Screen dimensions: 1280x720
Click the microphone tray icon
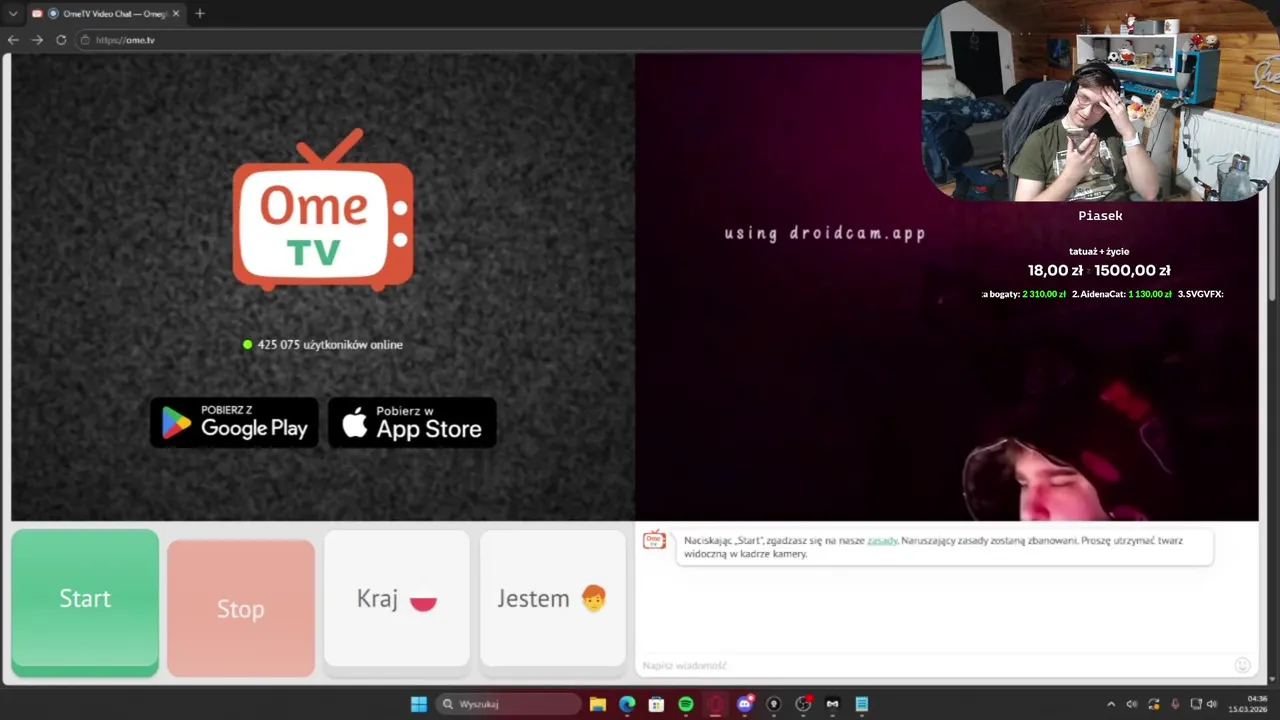pos(1175,704)
